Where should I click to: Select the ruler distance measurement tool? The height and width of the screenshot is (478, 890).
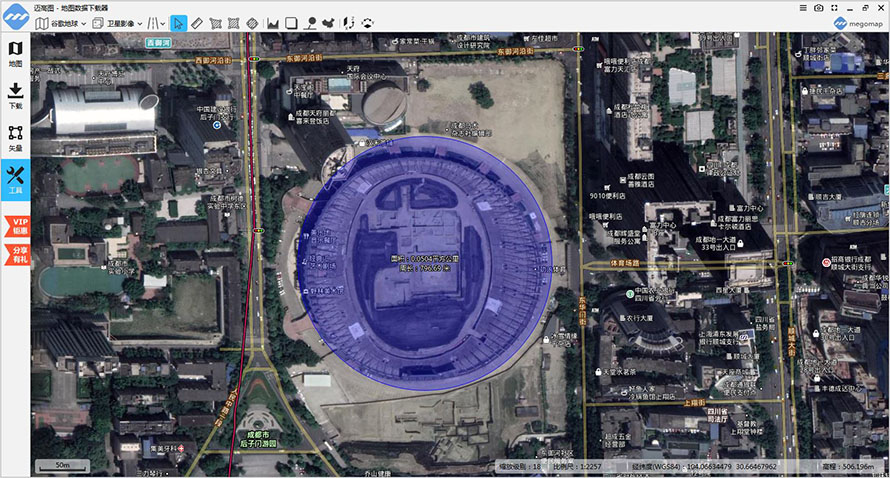point(197,23)
